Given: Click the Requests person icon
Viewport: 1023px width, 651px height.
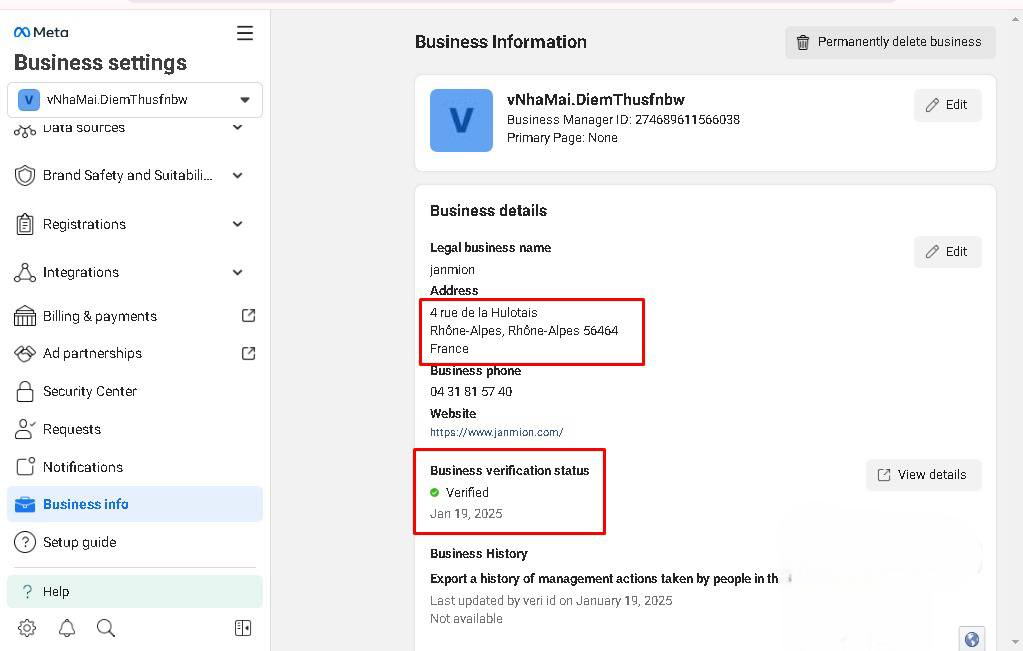Looking at the screenshot, I should click(25, 429).
